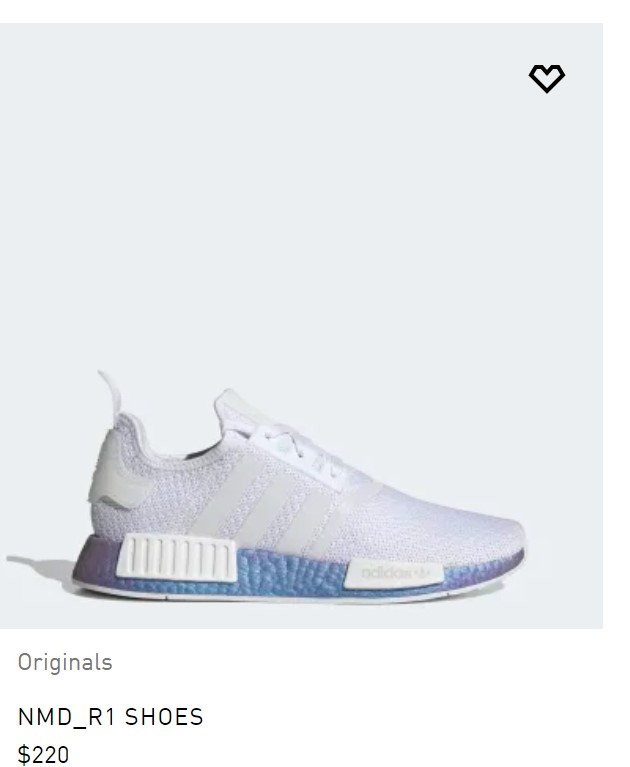
Task: Click the adidas logo plug on the midsole
Action: click(x=394, y=573)
